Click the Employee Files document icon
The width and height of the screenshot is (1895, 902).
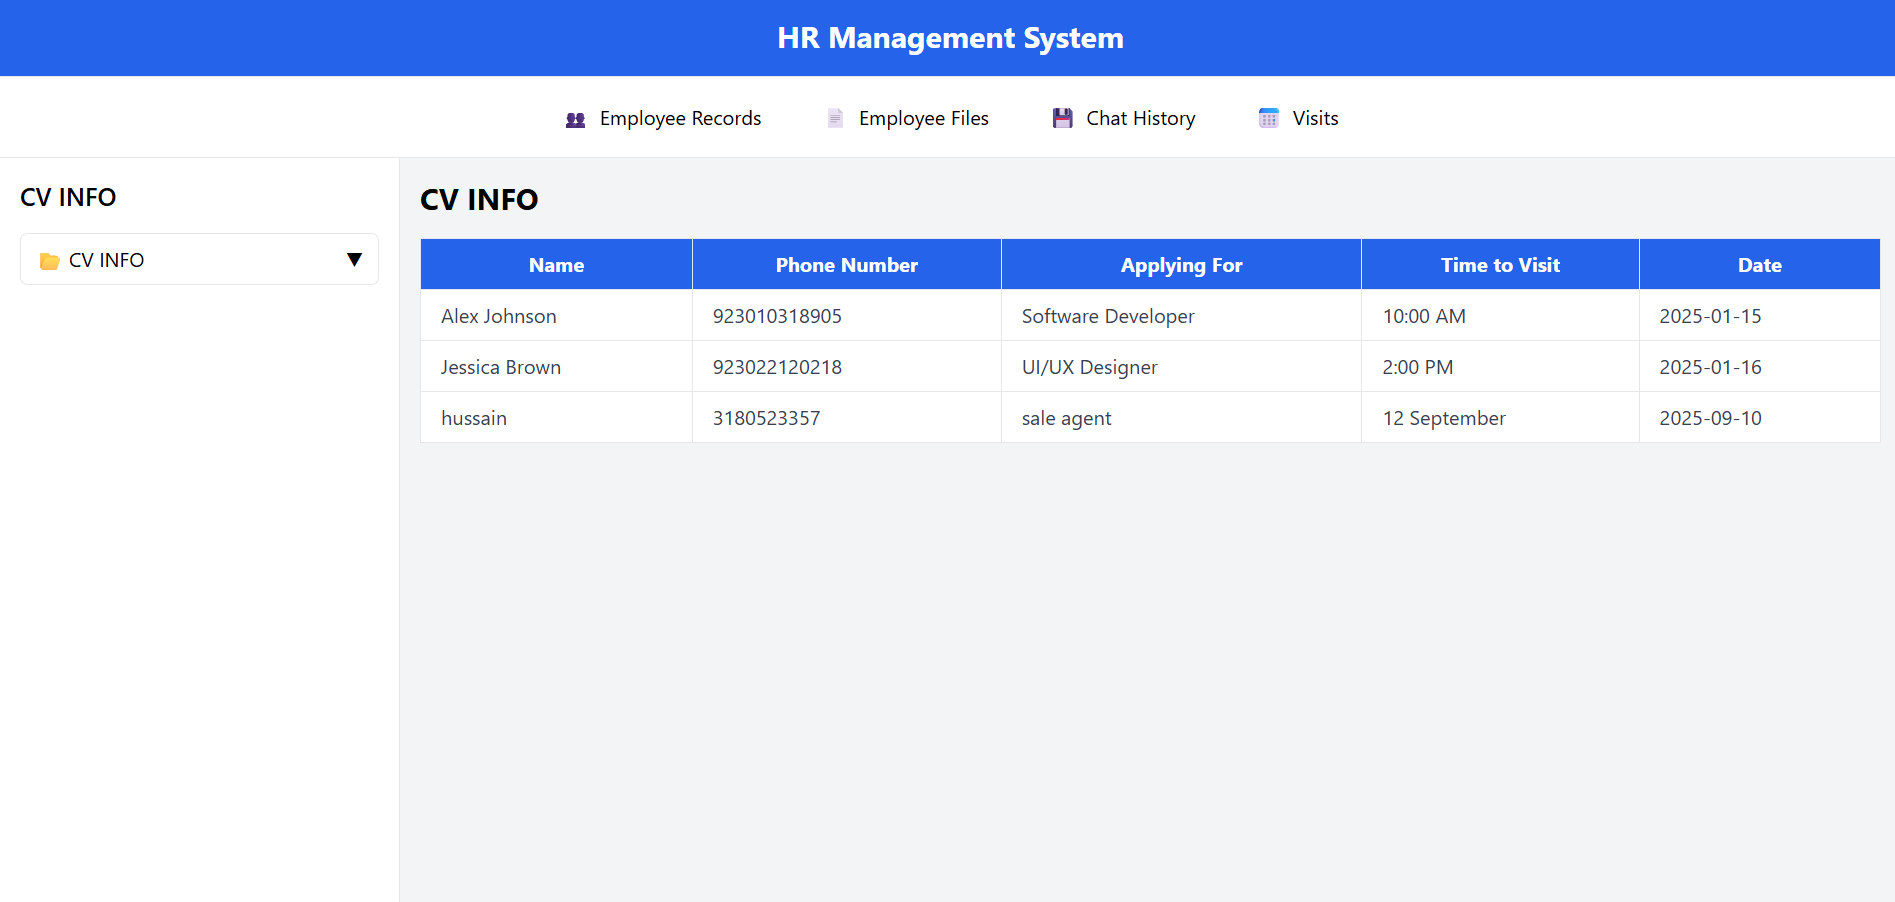click(834, 117)
